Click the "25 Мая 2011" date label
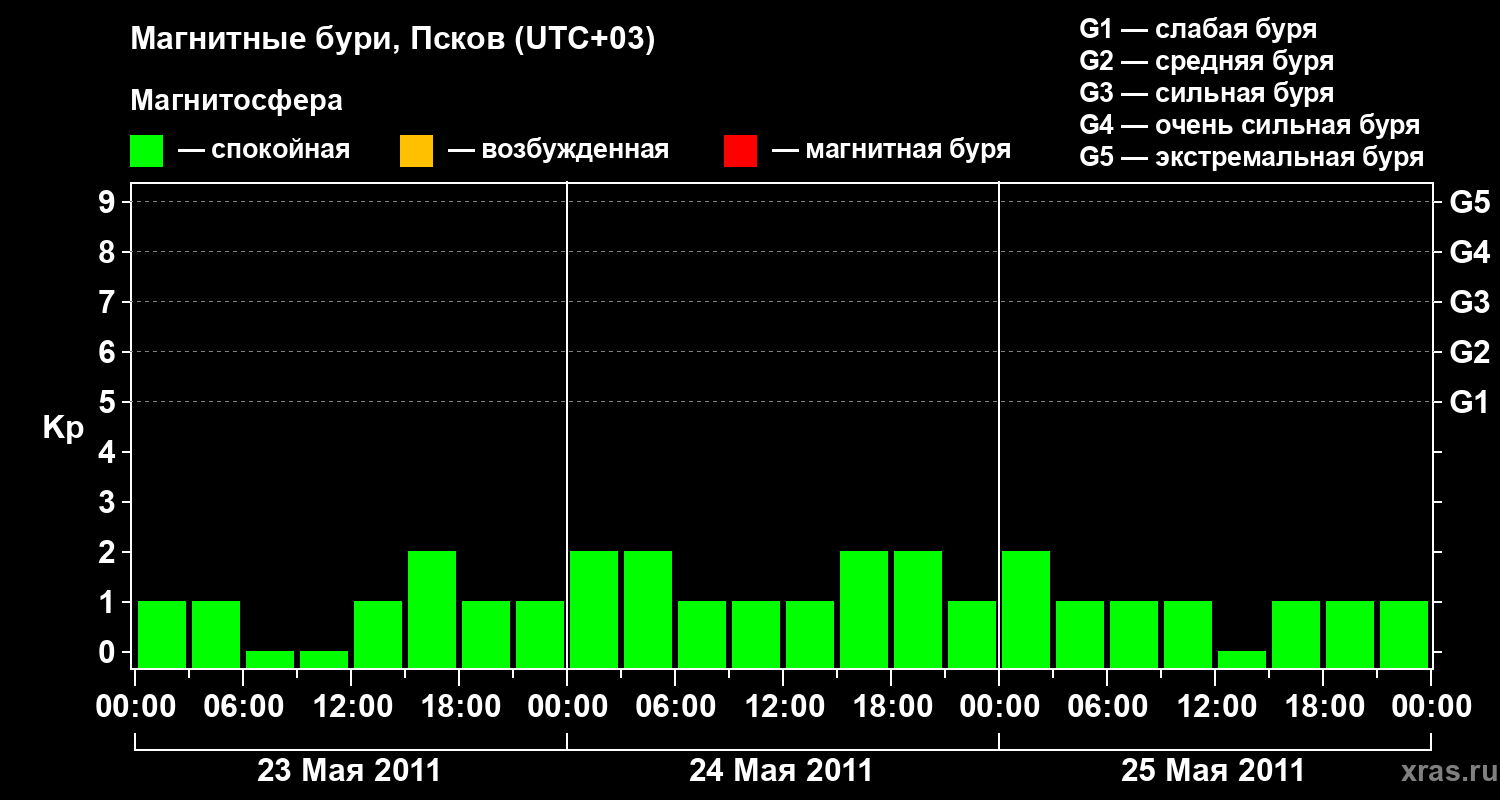 (x=1213, y=771)
